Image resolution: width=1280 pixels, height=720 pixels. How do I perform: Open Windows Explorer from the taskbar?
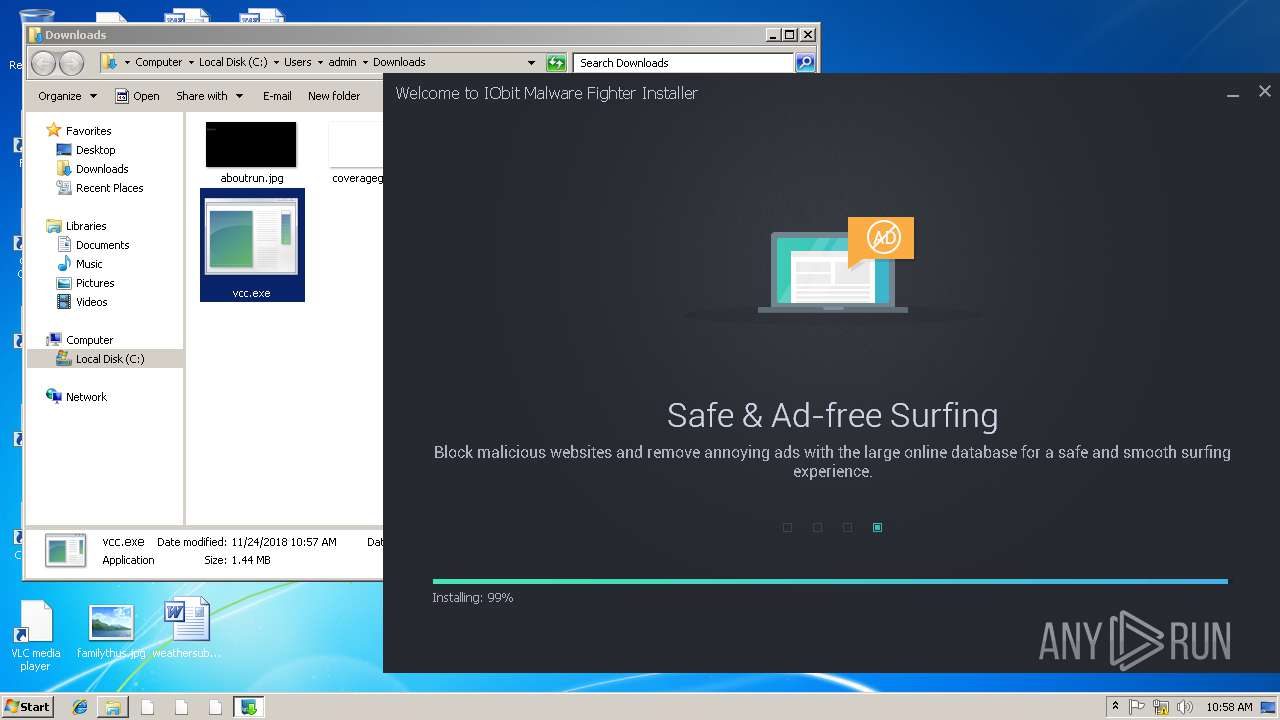[113, 707]
